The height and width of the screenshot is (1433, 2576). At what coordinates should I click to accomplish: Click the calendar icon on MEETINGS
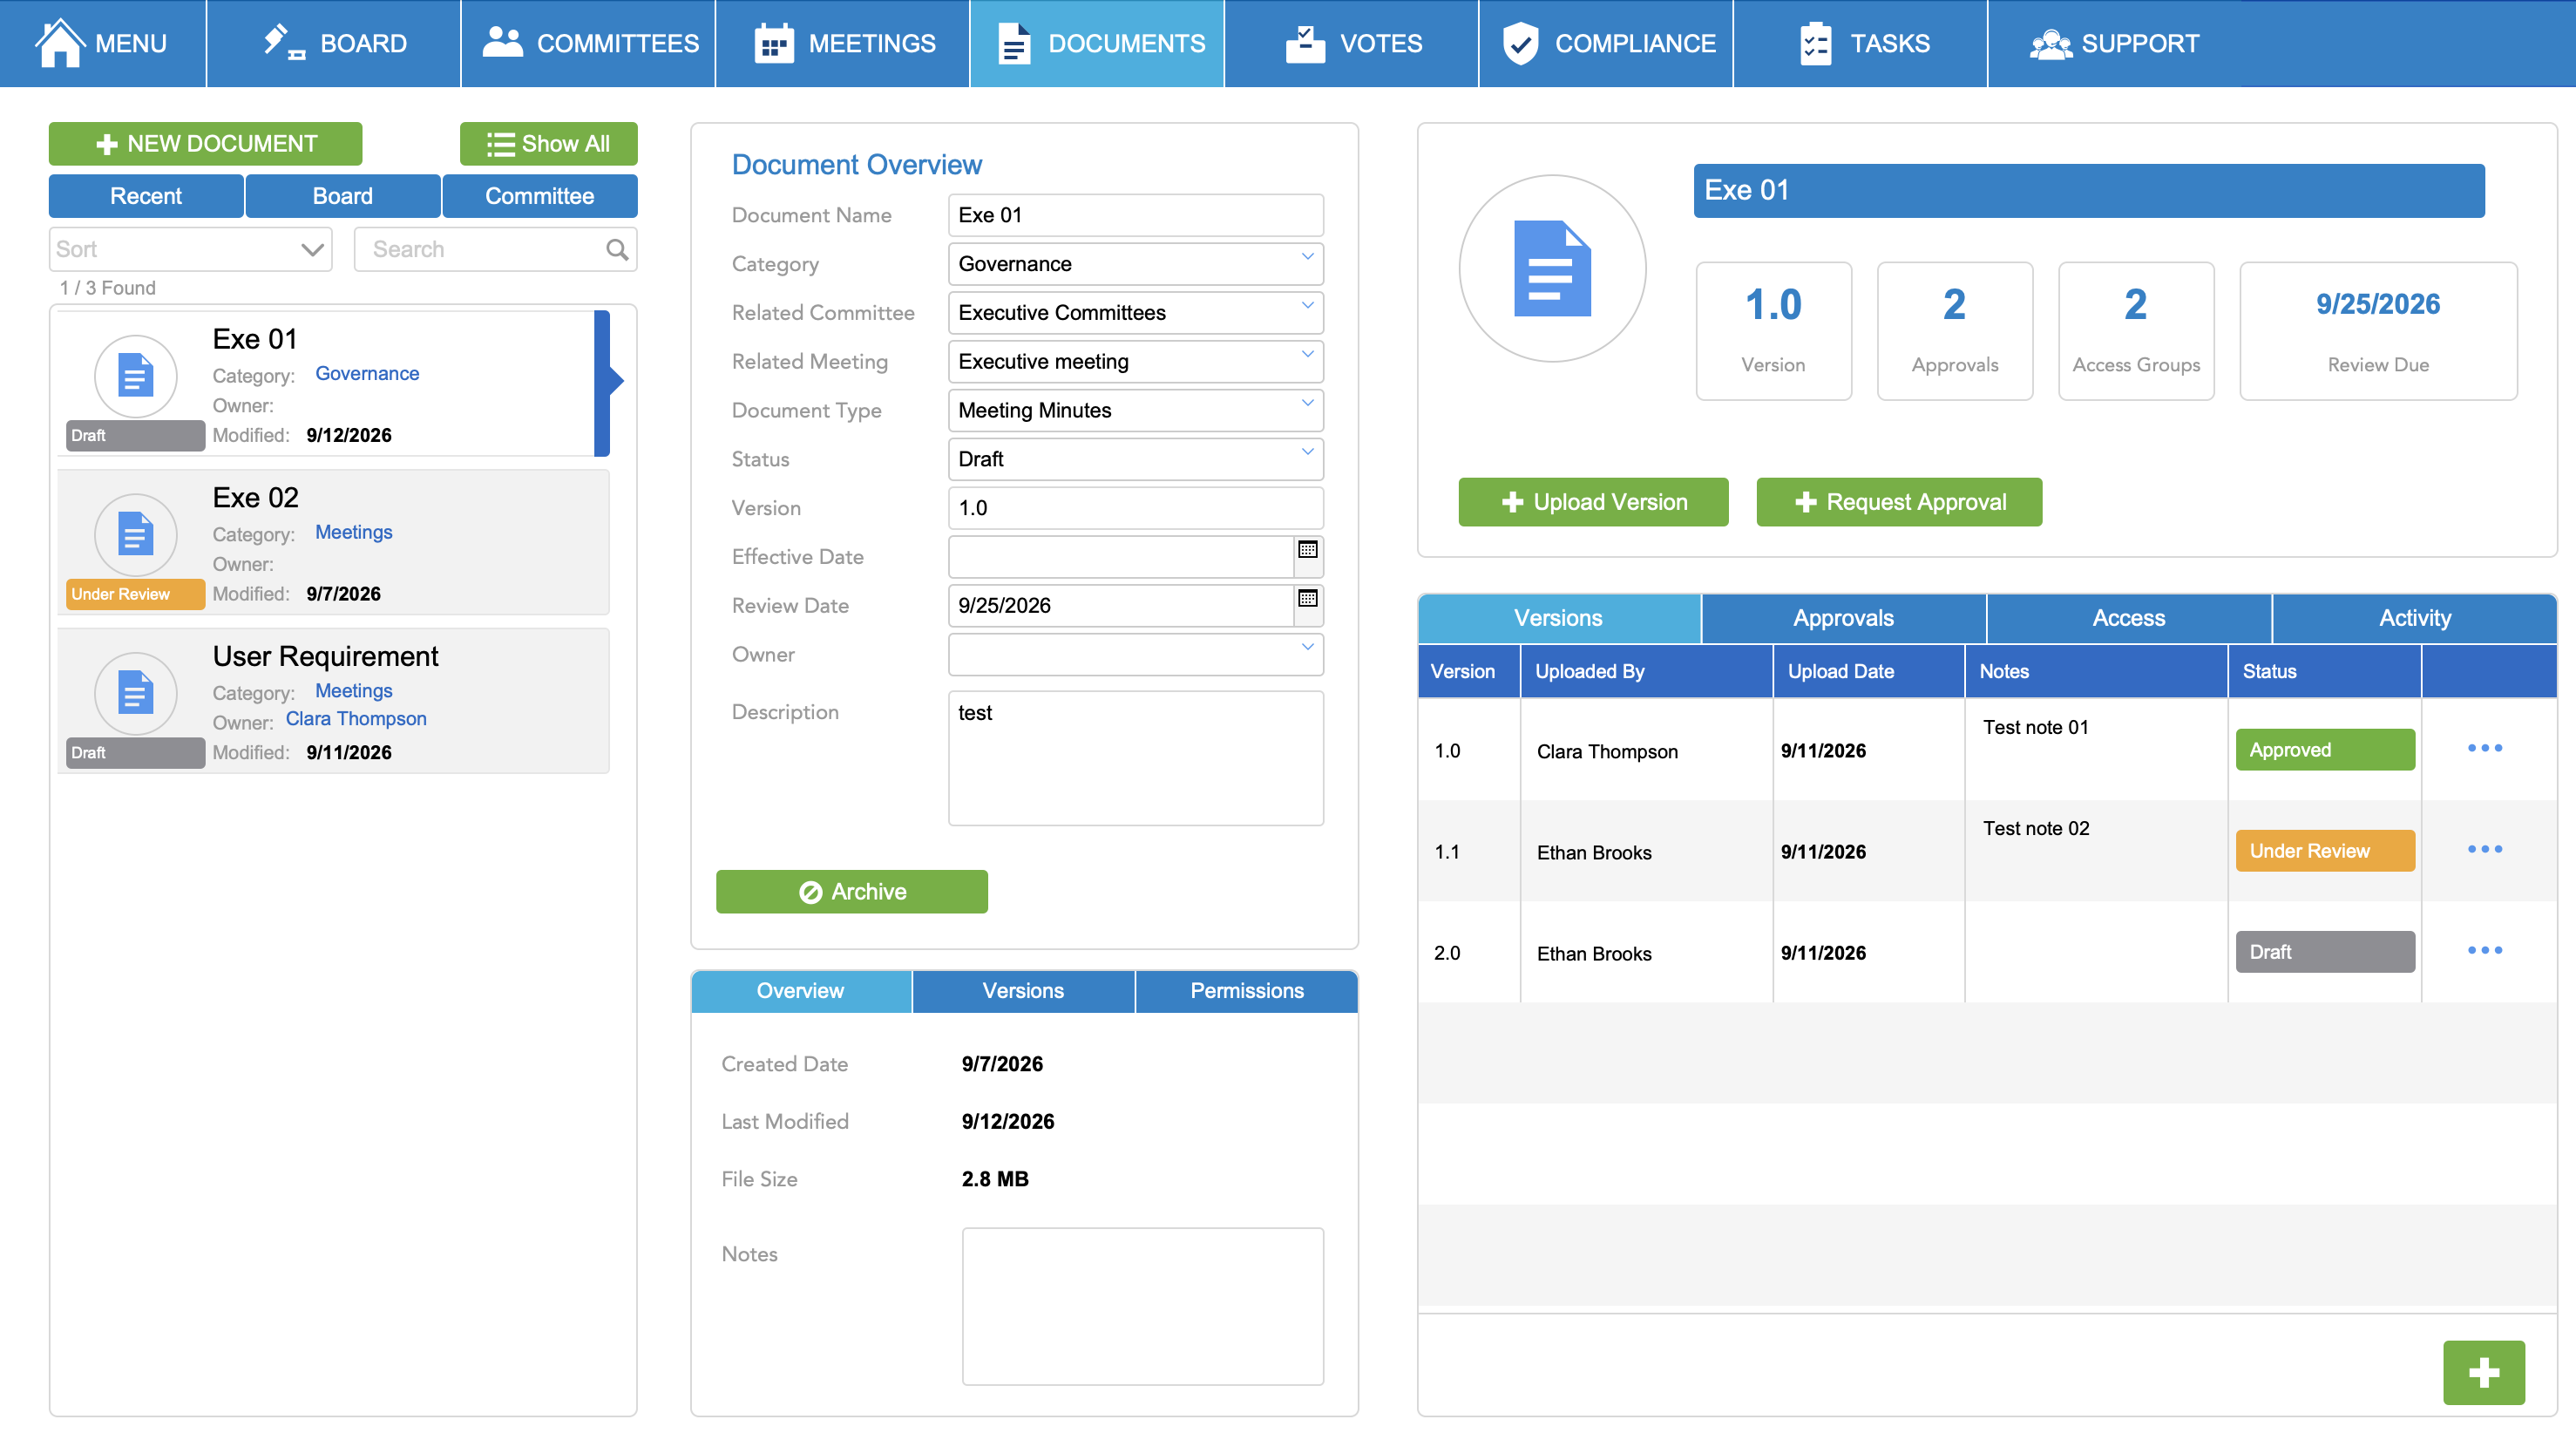click(x=774, y=43)
